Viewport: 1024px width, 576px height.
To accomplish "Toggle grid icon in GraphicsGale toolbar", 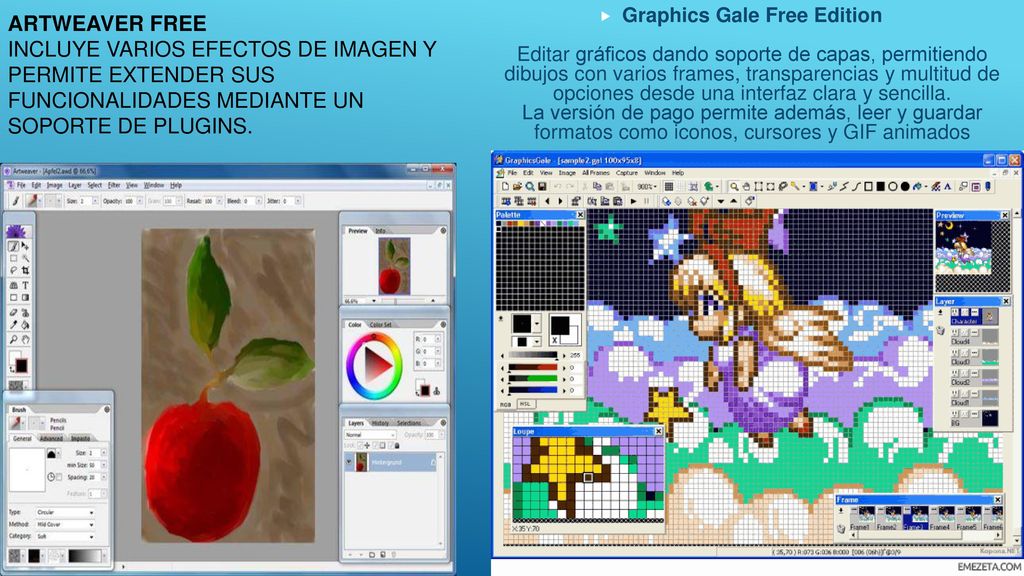I will [x=669, y=187].
